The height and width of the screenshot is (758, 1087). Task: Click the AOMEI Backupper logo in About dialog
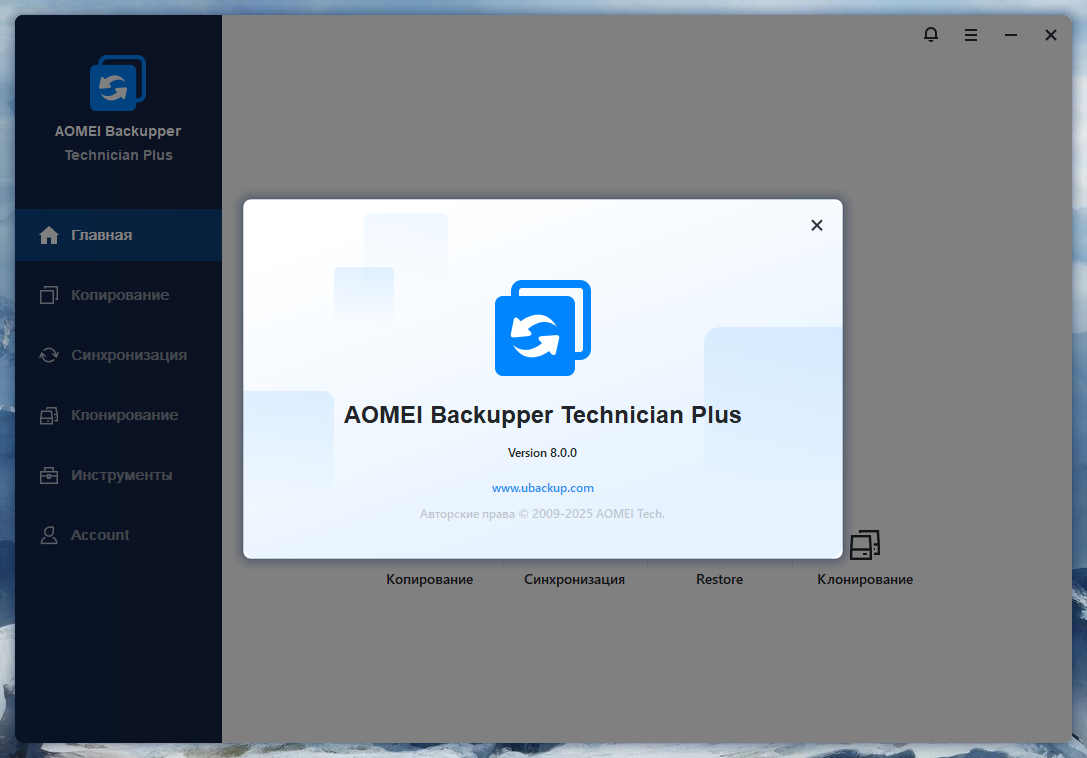543,328
